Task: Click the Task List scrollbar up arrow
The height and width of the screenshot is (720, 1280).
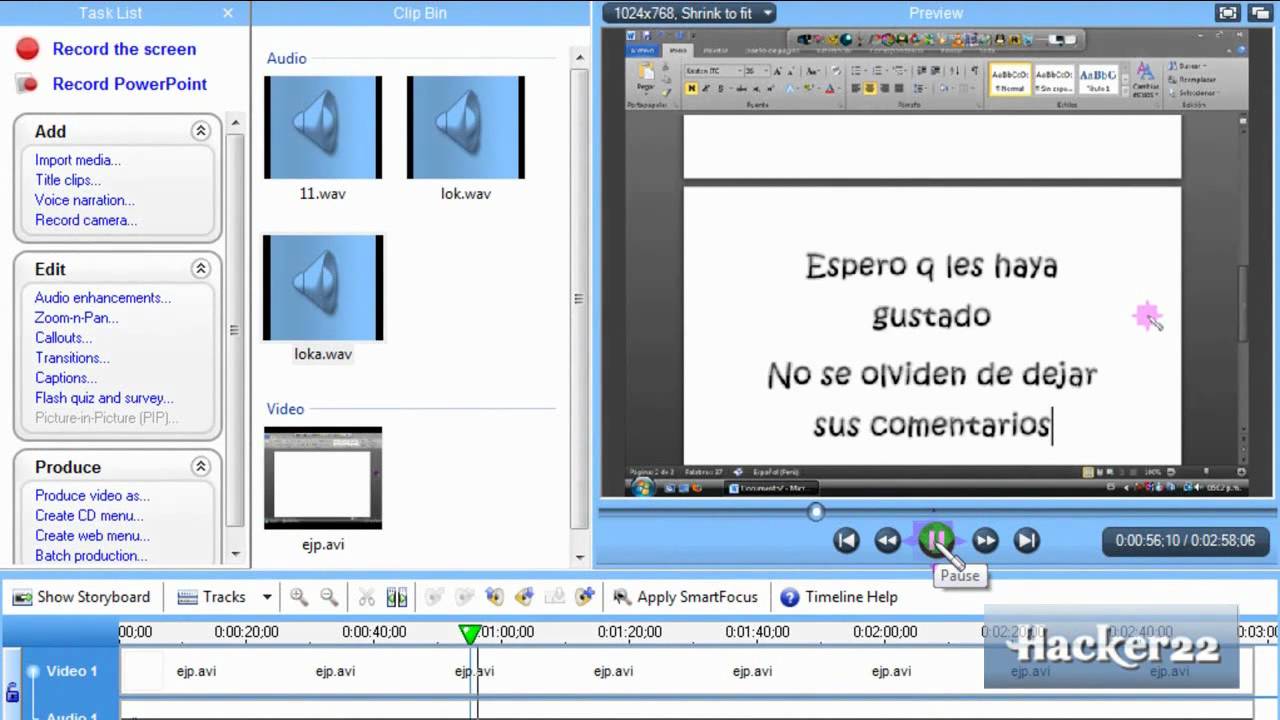Action: point(236,122)
